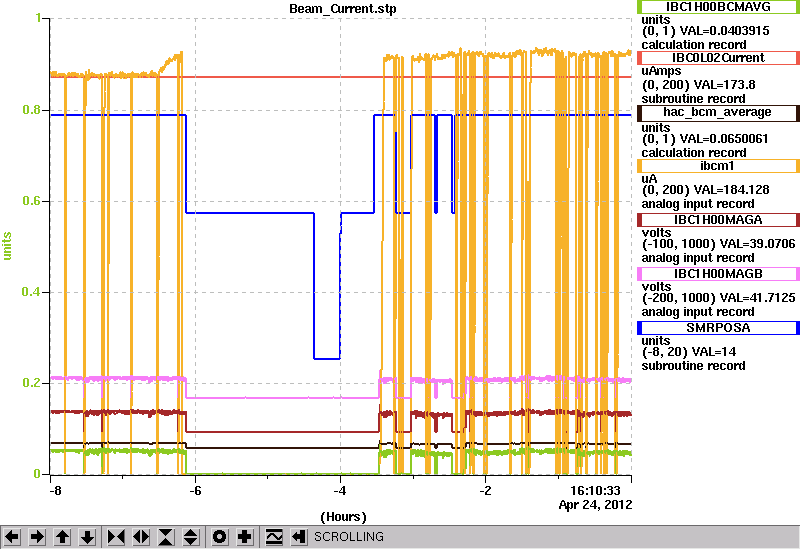Click the -2 tick label on time axis

click(x=485, y=491)
